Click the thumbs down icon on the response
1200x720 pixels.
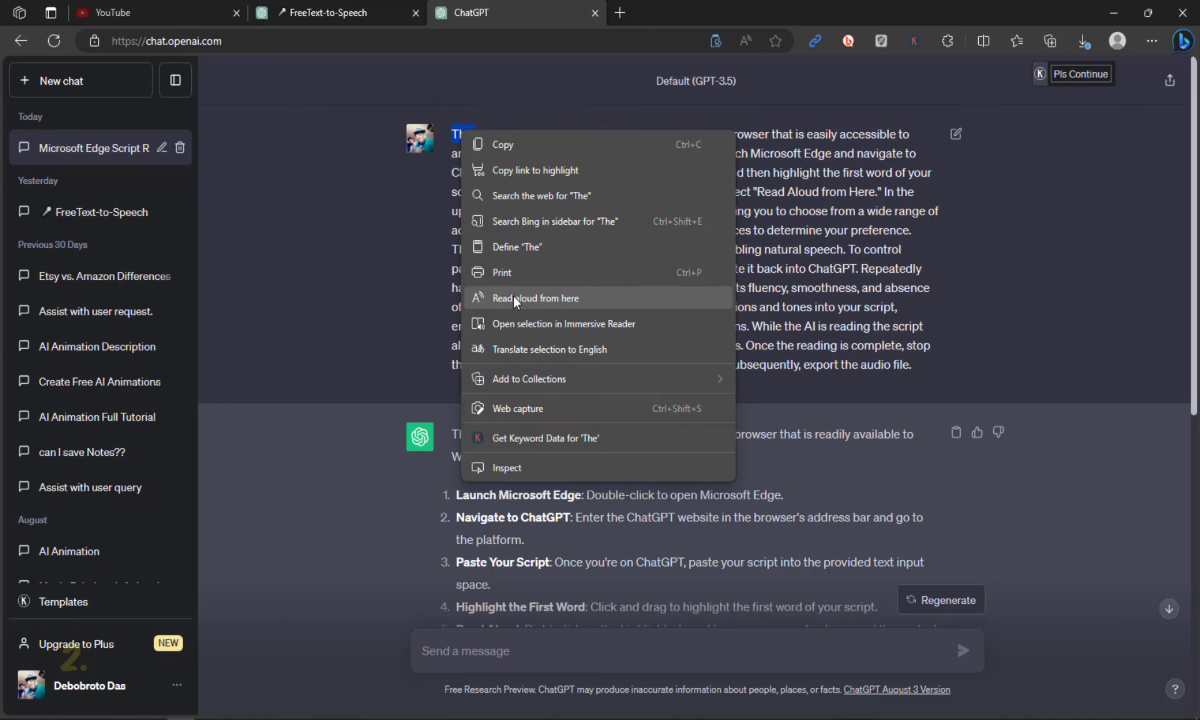pos(998,433)
